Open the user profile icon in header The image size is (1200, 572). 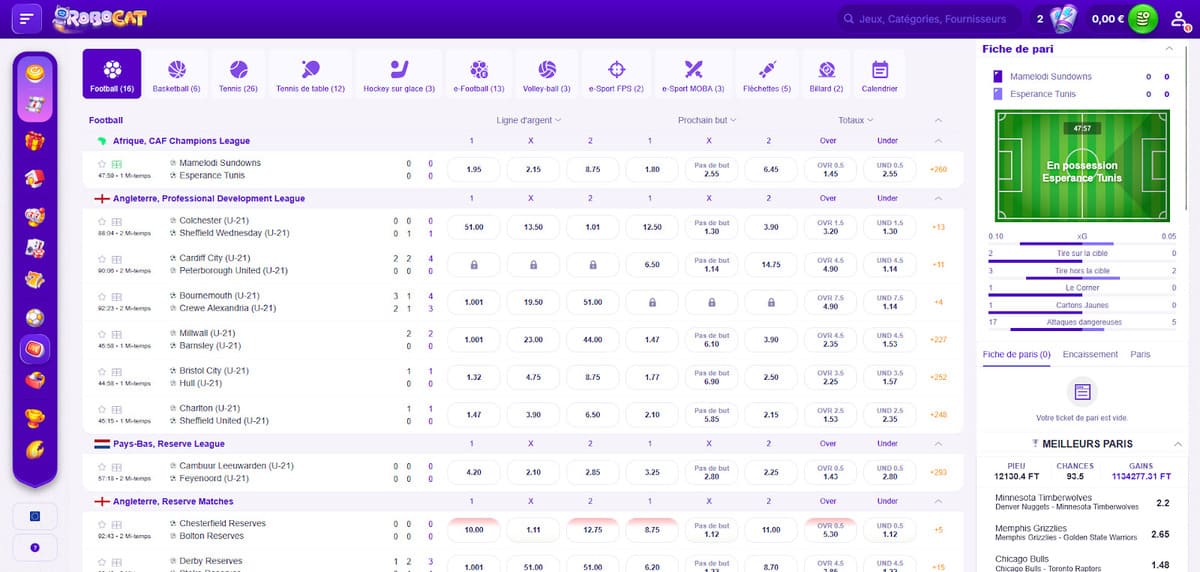[1180, 19]
